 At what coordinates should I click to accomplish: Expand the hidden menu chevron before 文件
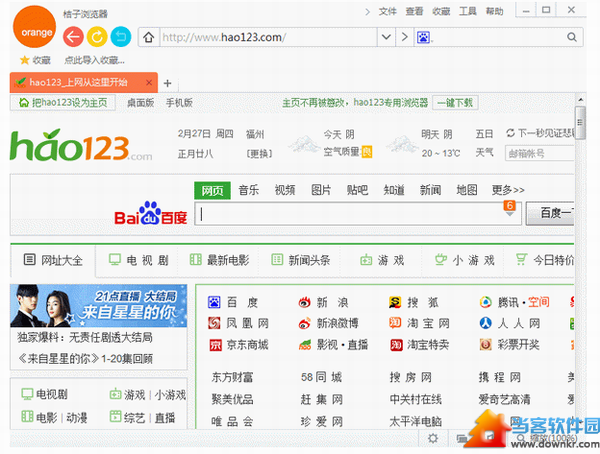[367, 12]
